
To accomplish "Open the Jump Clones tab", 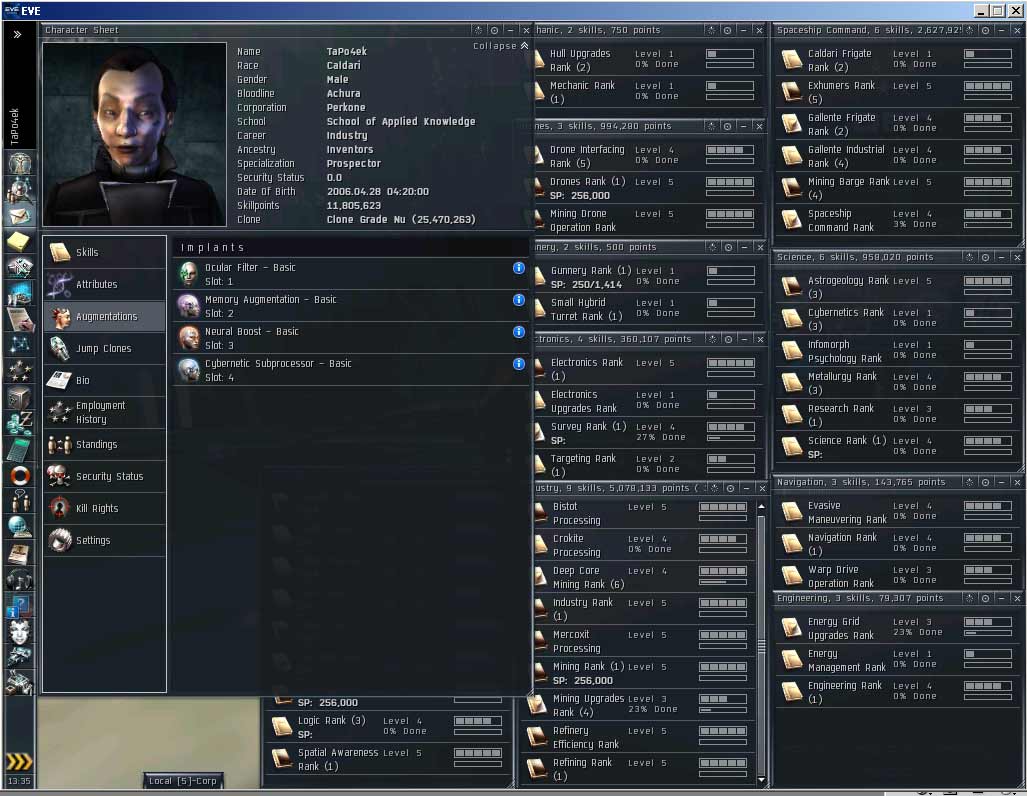I will [105, 349].
